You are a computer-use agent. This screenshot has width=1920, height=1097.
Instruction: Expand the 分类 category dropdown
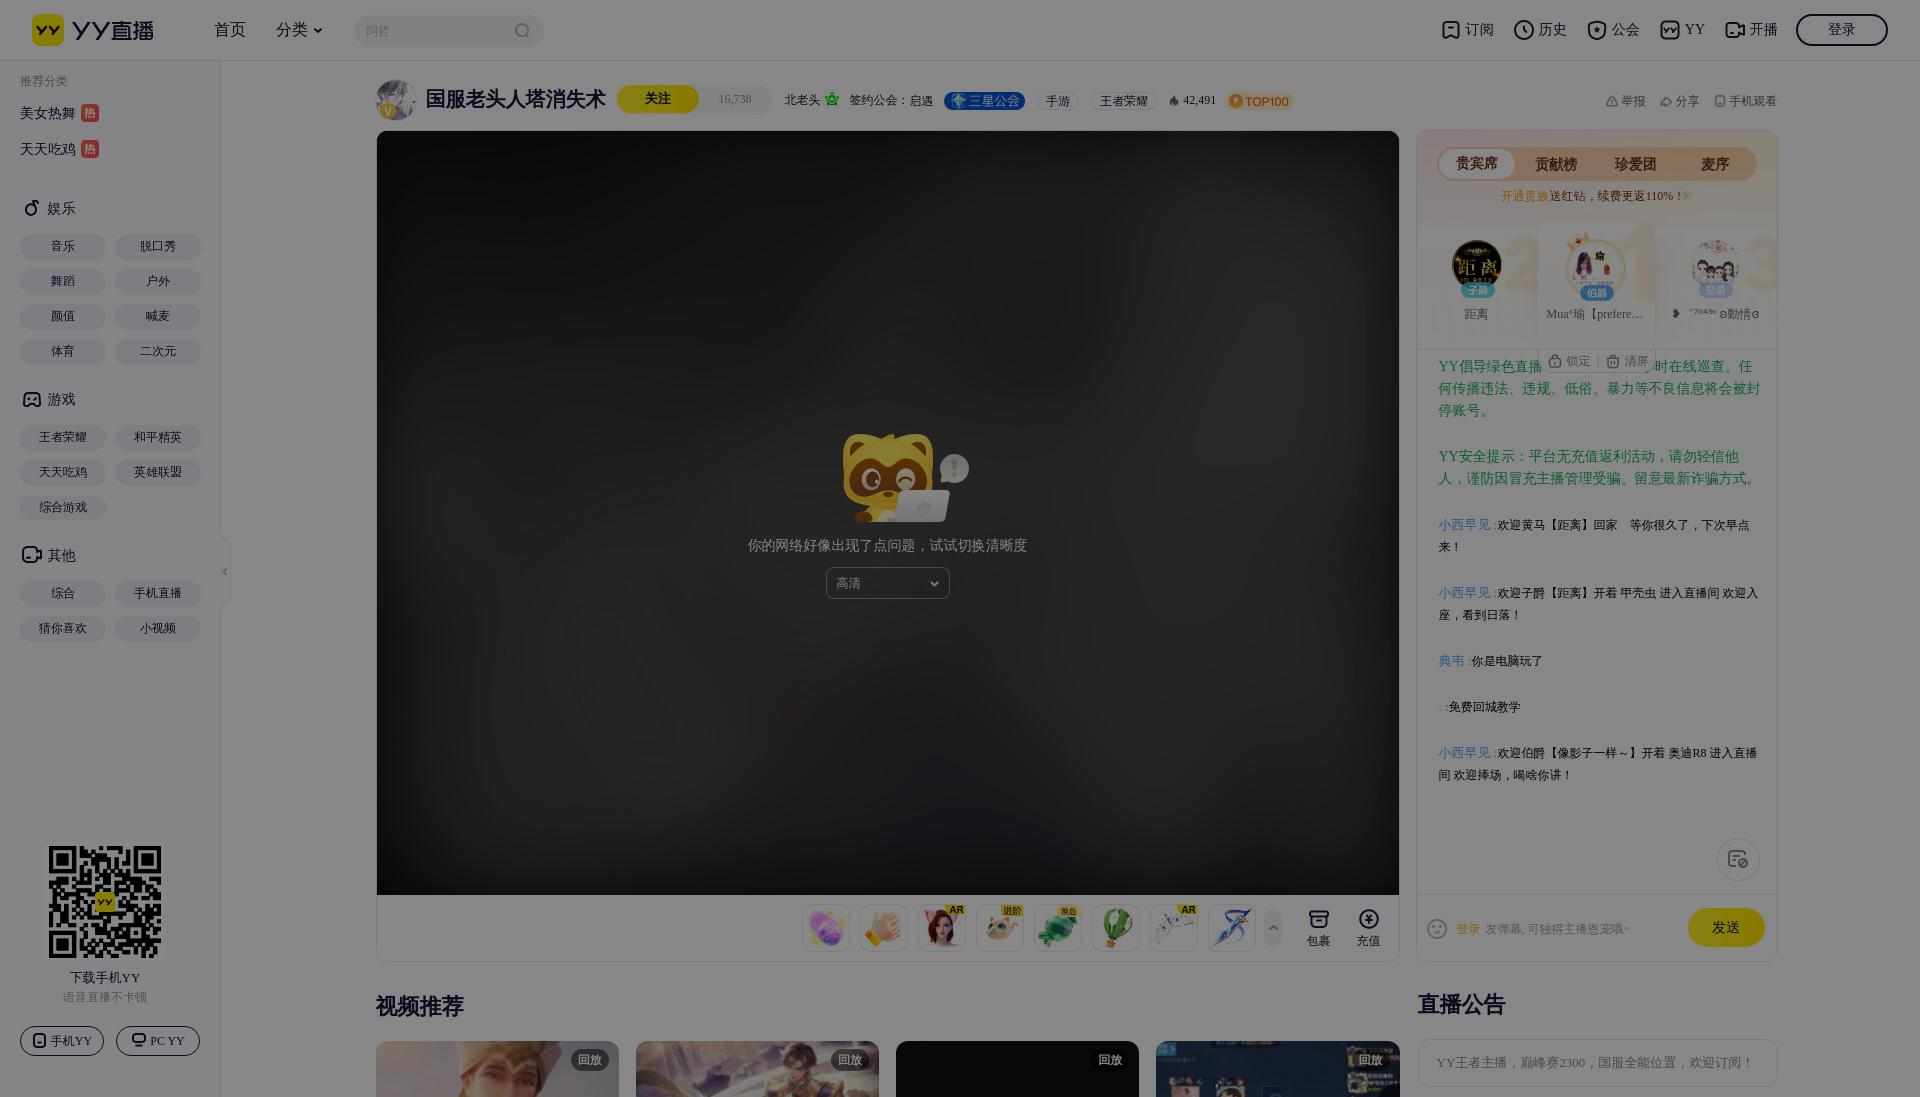[x=299, y=30]
